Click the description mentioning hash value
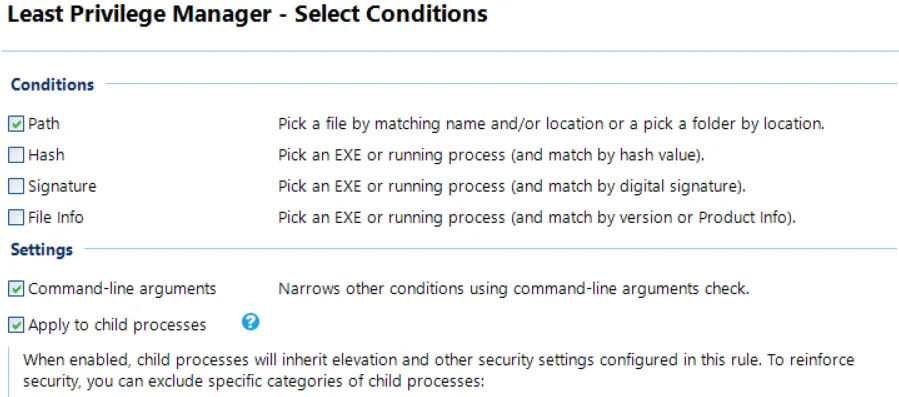 [491, 155]
